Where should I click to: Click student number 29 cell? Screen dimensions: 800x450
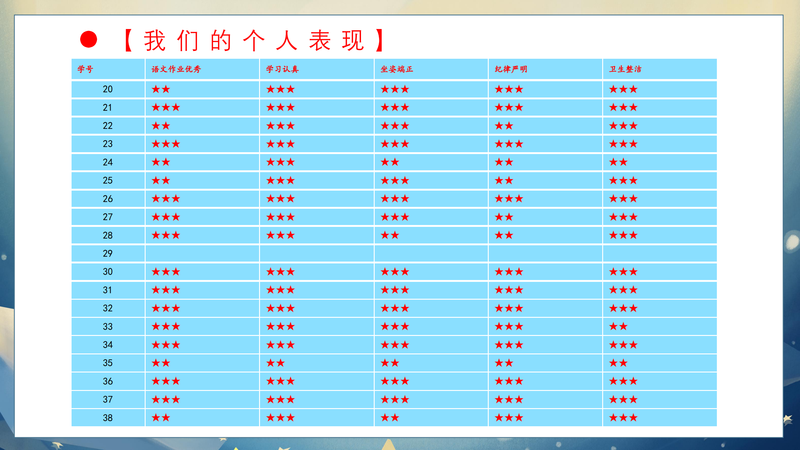108,254
